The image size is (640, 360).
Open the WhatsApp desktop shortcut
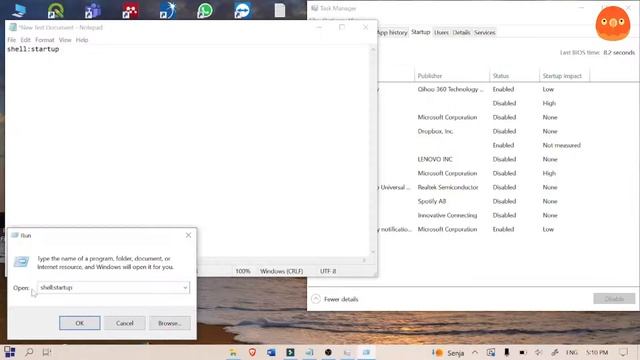pyautogui.click(x=205, y=10)
